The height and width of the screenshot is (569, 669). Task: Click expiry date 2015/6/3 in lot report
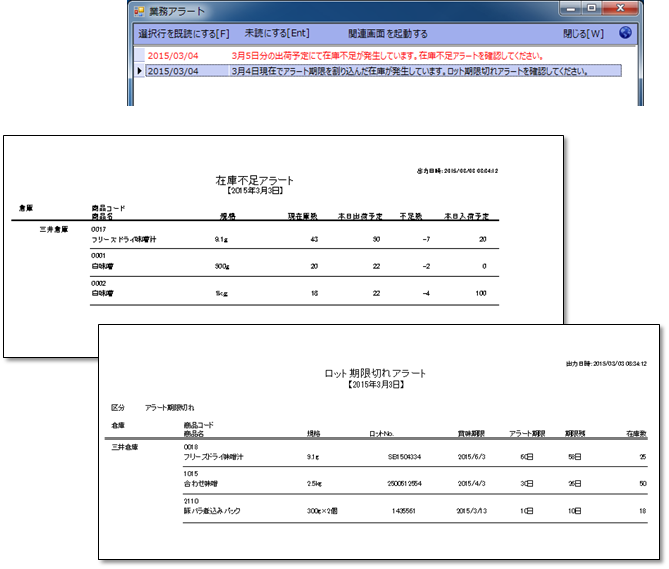pyautogui.click(x=471, y=457)
